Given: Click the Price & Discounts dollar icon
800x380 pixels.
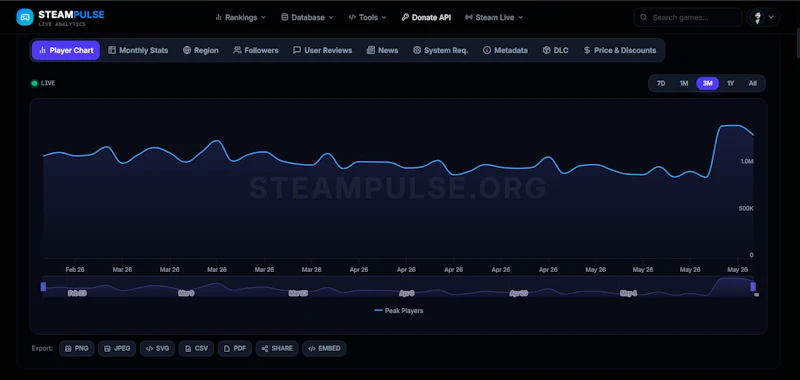Looking at the screenshot, I should point(587,50).
